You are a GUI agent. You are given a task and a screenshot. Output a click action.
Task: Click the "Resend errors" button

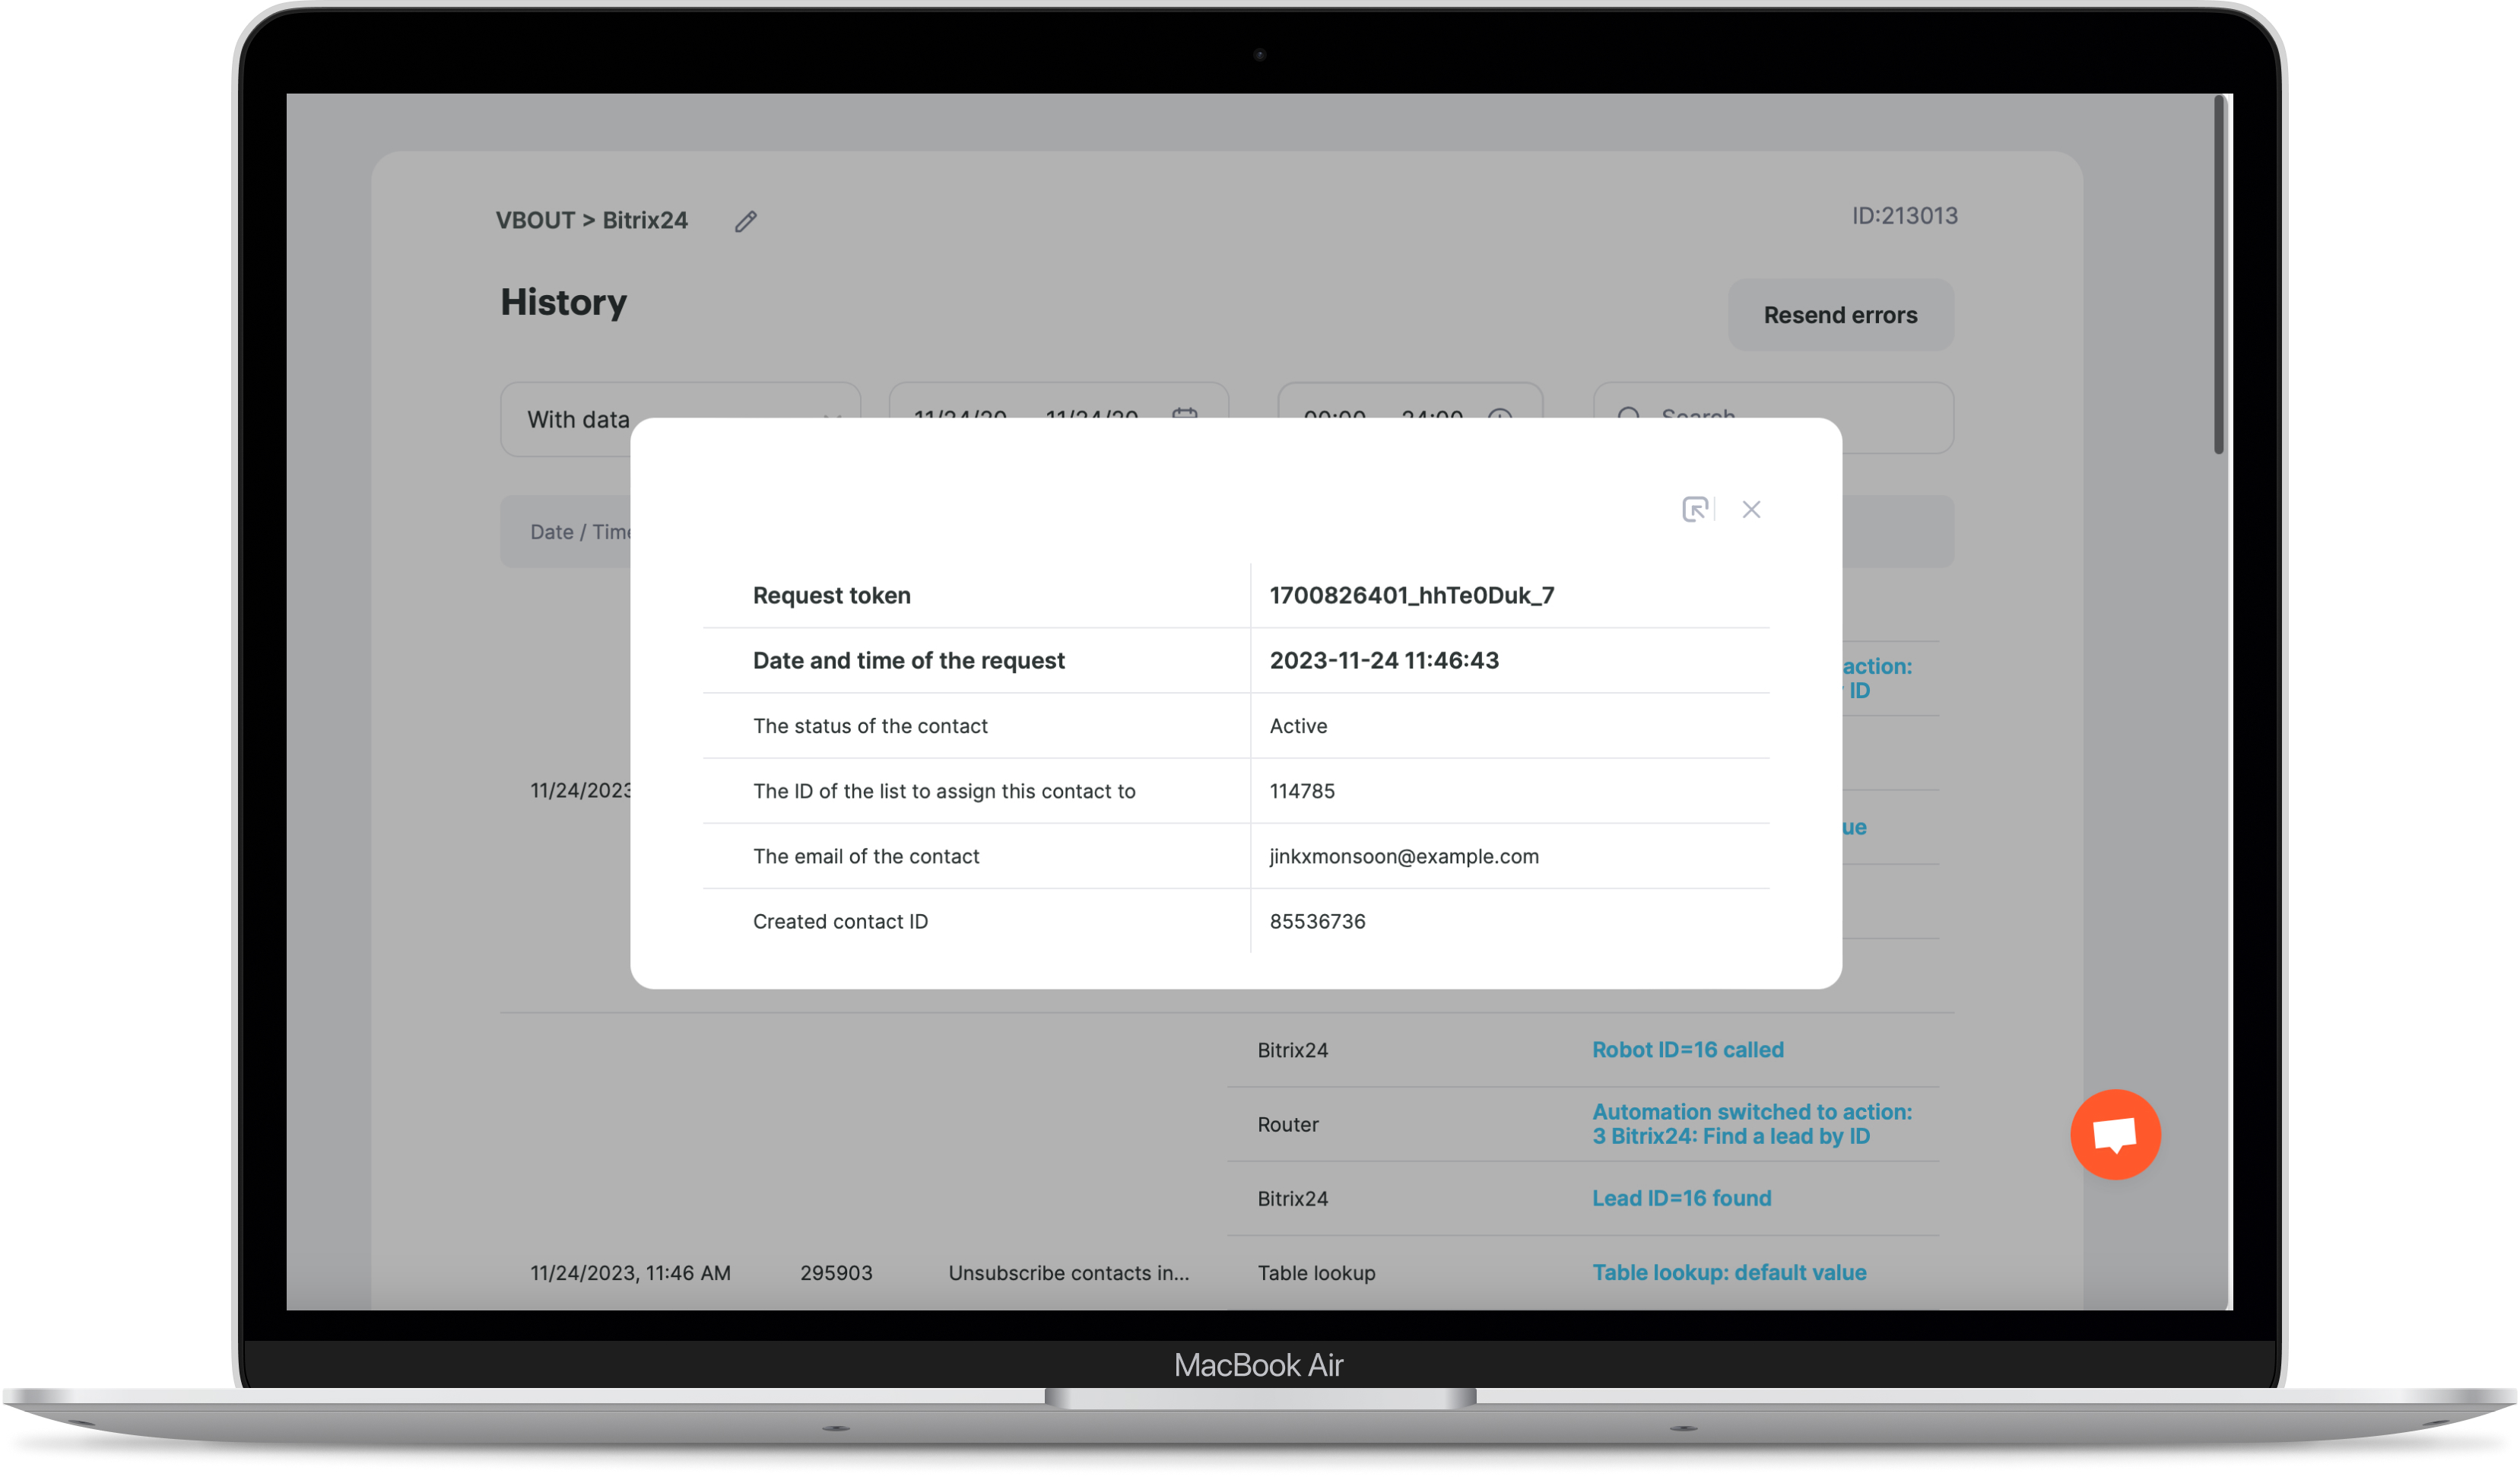click(1840, 315)
